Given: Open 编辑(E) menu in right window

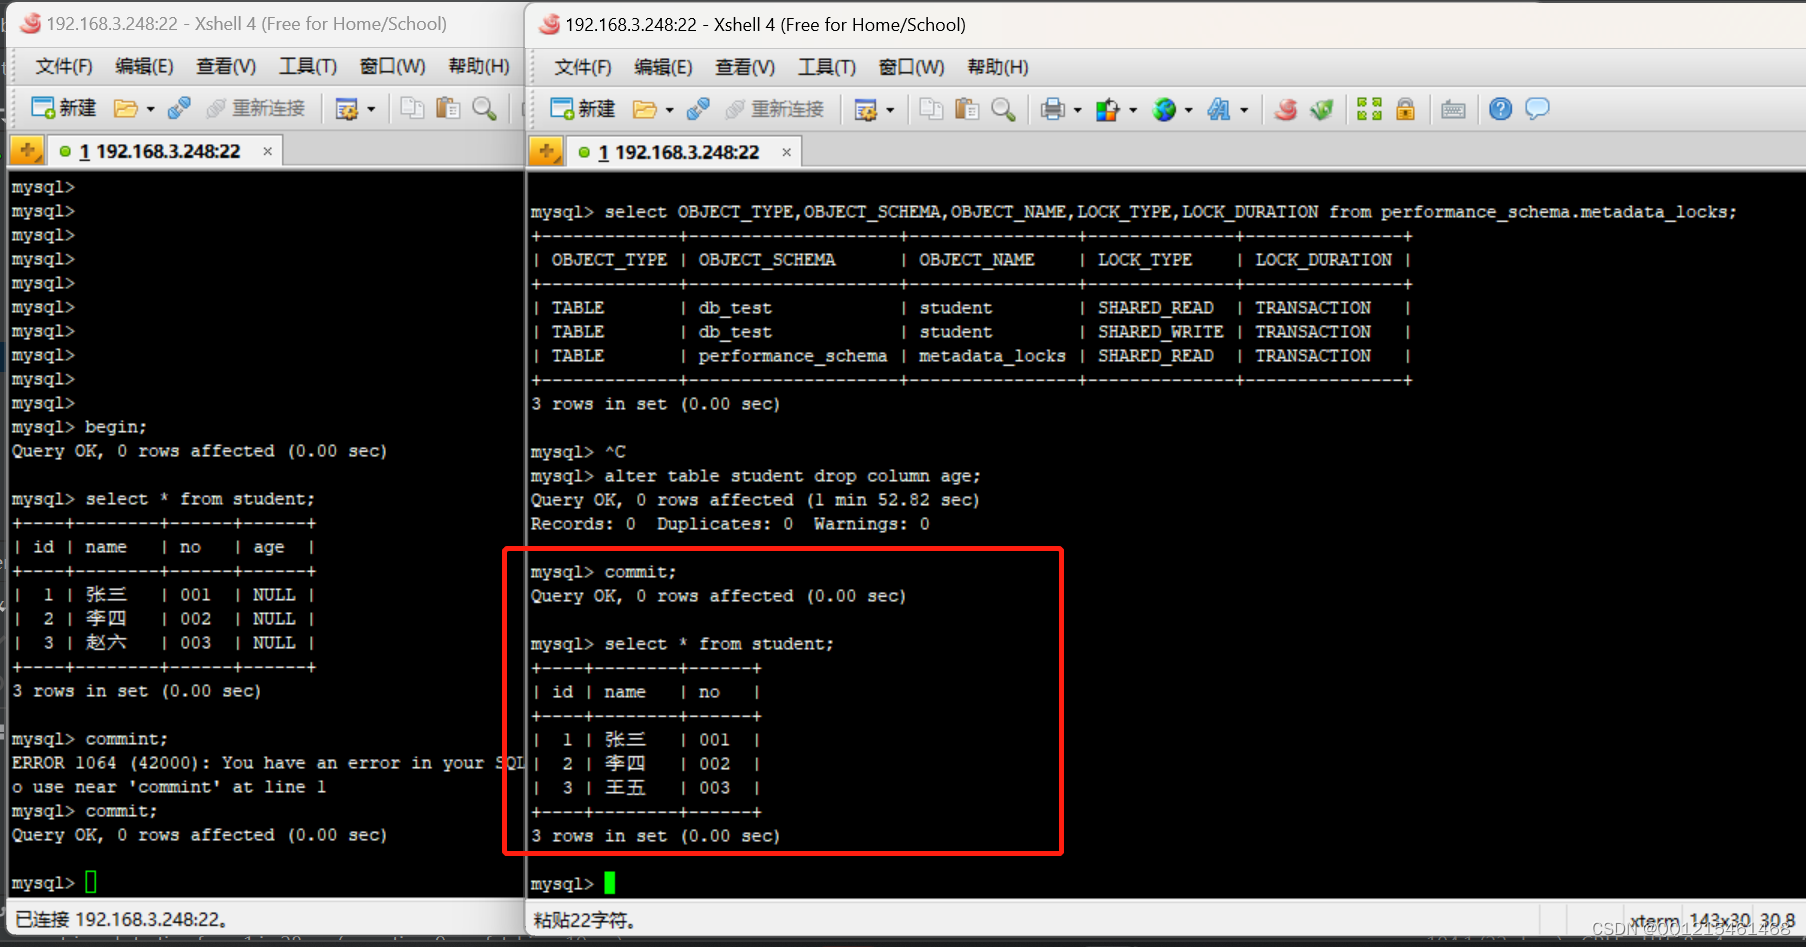Looking at the screenshot, I should [662, 67].
